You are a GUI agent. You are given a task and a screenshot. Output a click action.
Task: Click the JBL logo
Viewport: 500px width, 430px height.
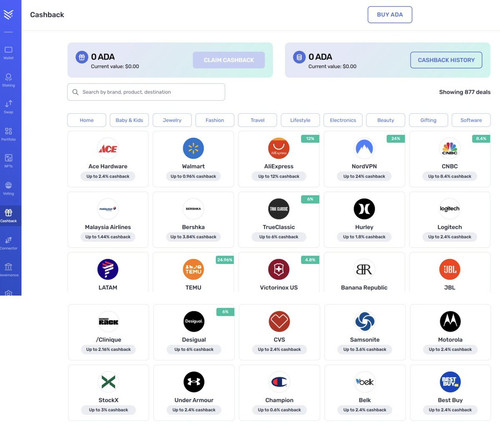(449, 269)
